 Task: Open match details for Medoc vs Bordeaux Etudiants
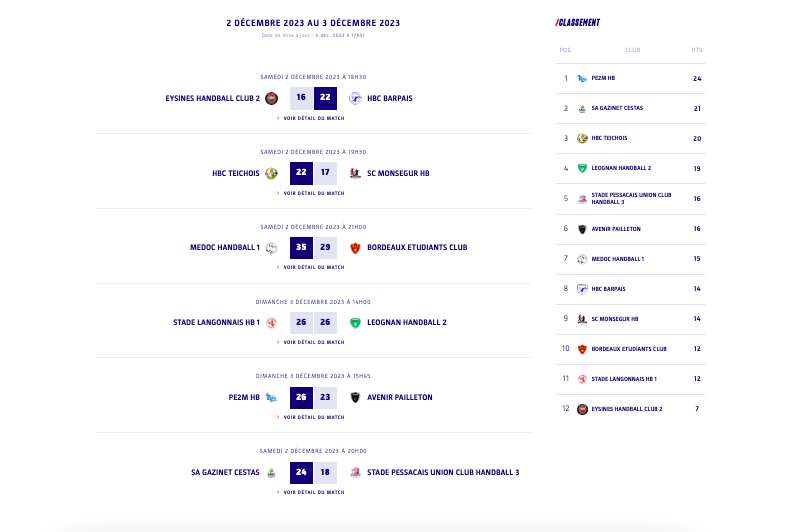[313, 267]
